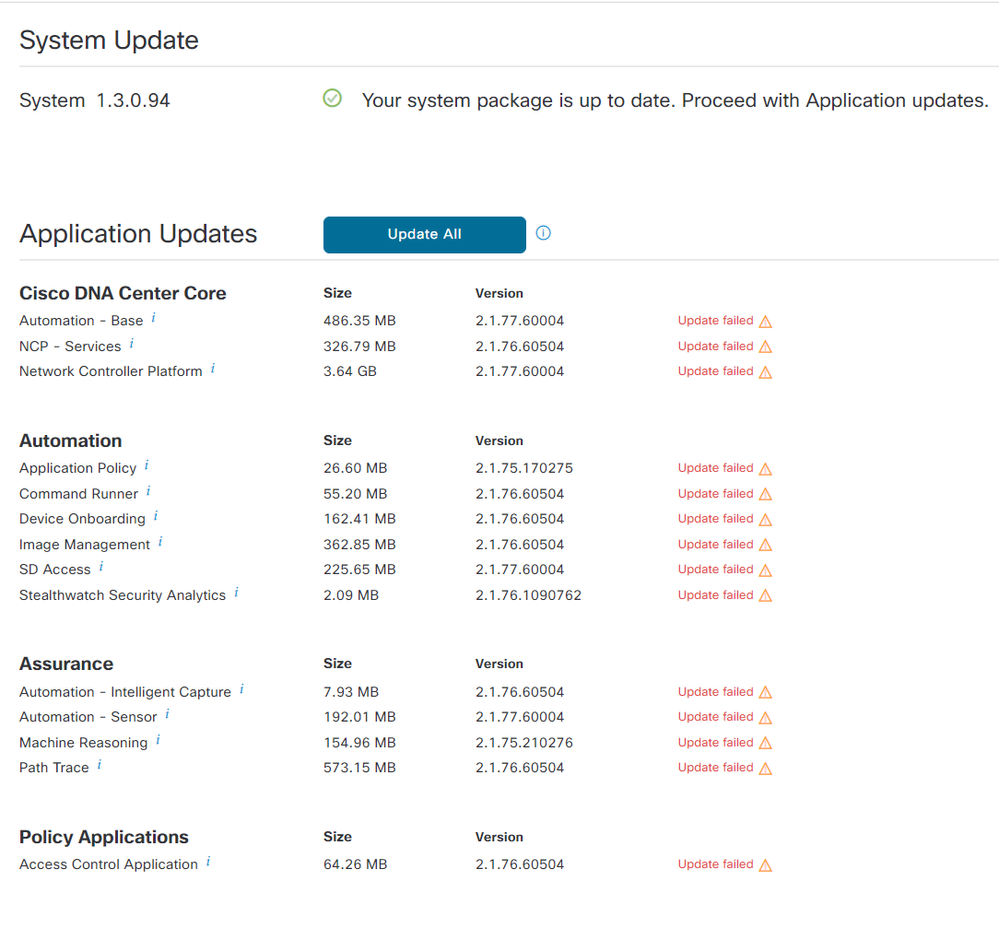Click warning icon for Image Management
999x928 pixels.
coord(766,545)
